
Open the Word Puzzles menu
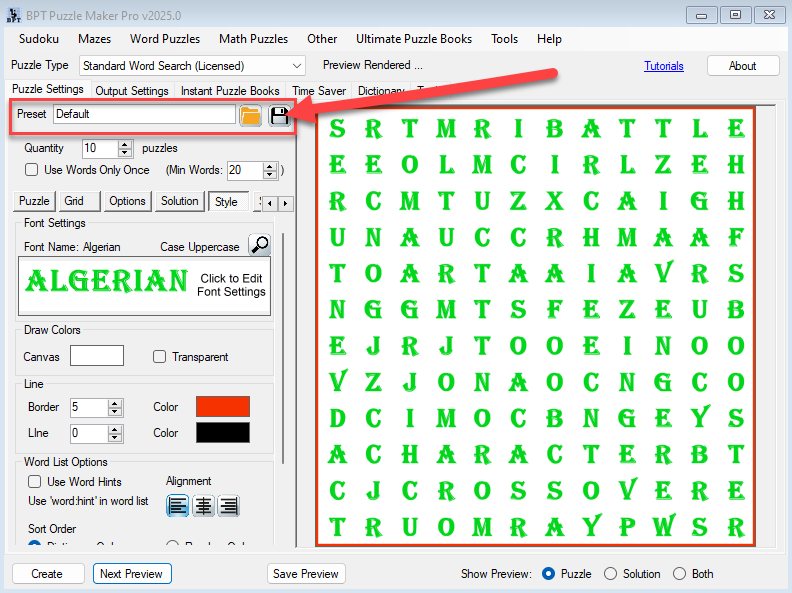(167, 39)
